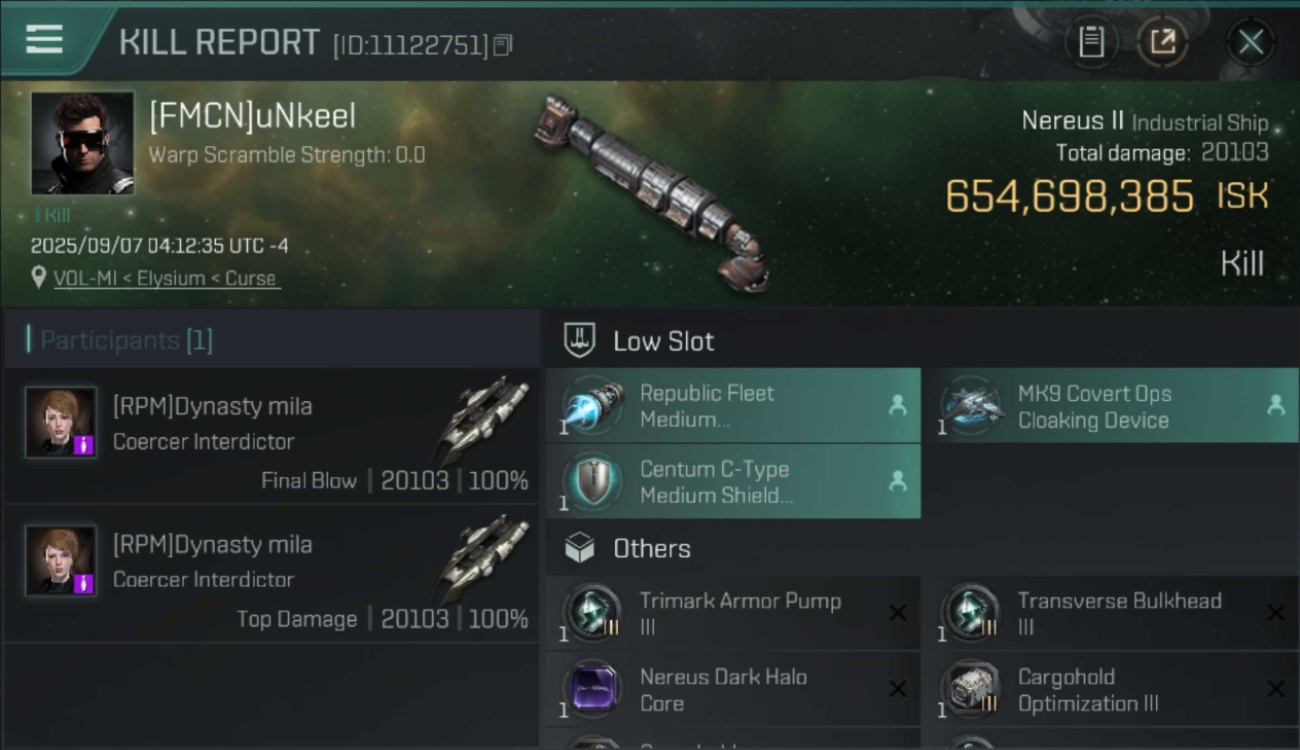The height and width of the screenshot is (750, 1300).
Task: Select the Centum C-Type Medium Shield item
Action: click(x=732, y=482)
